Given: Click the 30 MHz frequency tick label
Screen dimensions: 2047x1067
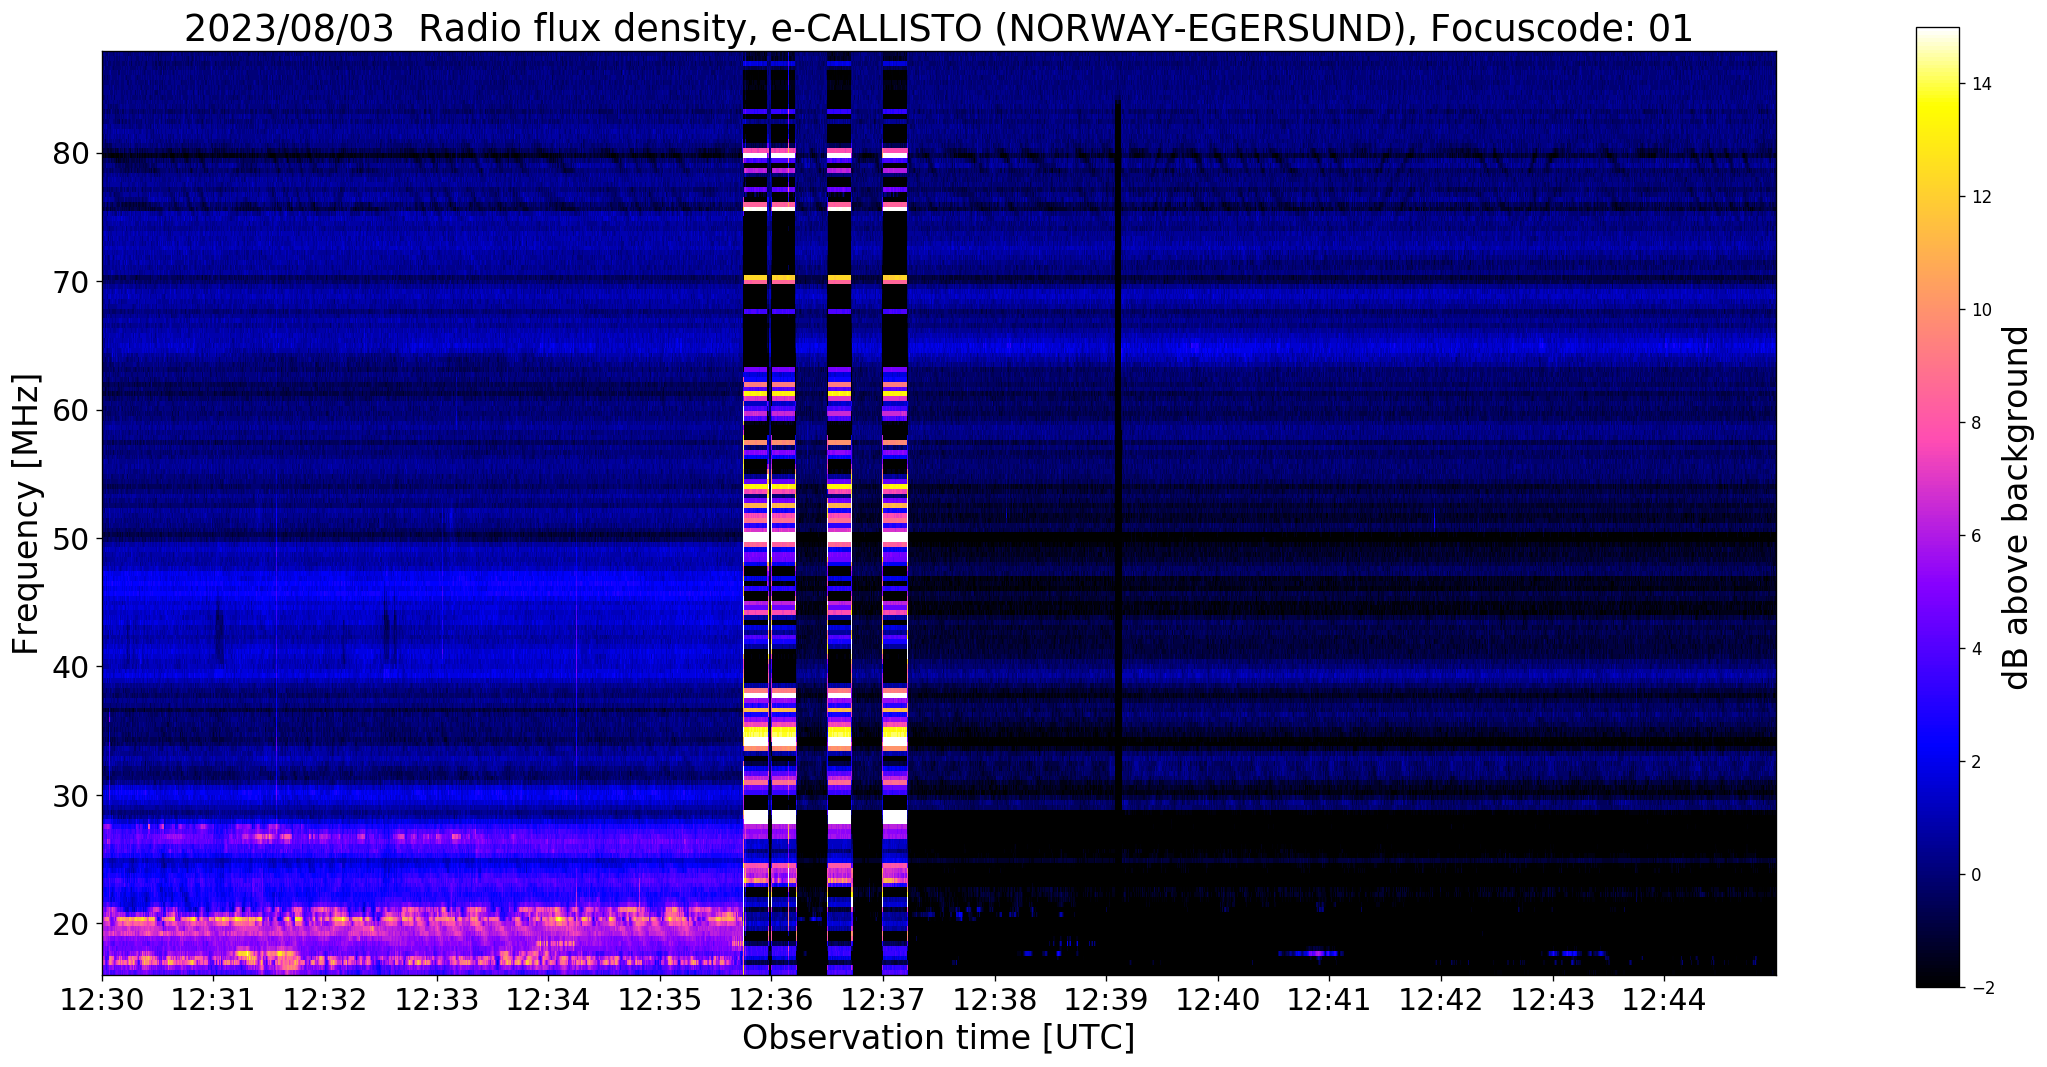Looking at the screenshot, I should coord(73,795).
